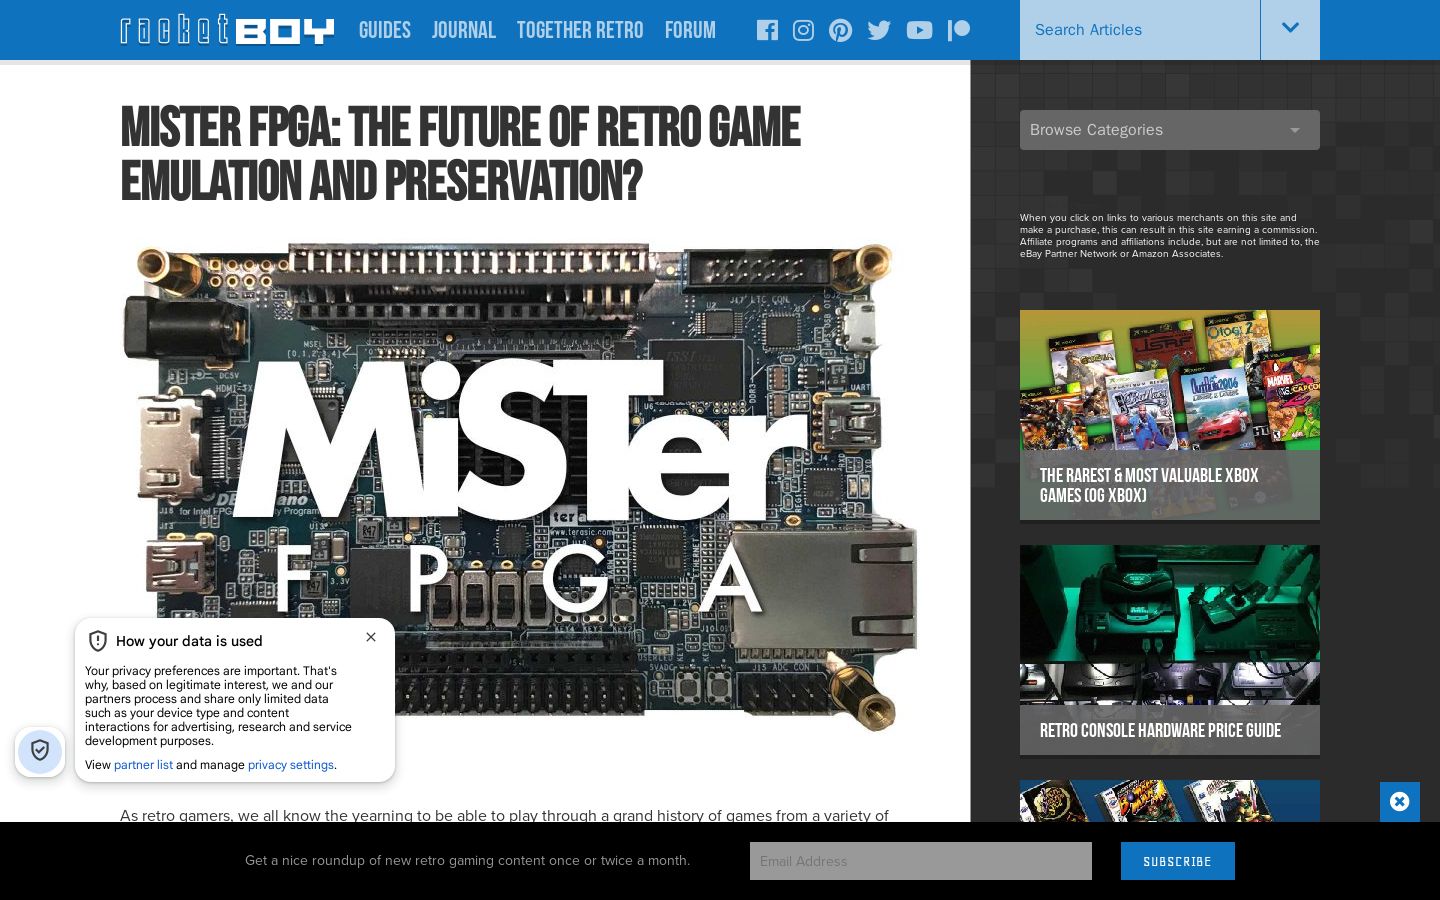This screenshot has width=1440, height=900.
Task: Click the Subscribe button
Action: coord(1178,861)
